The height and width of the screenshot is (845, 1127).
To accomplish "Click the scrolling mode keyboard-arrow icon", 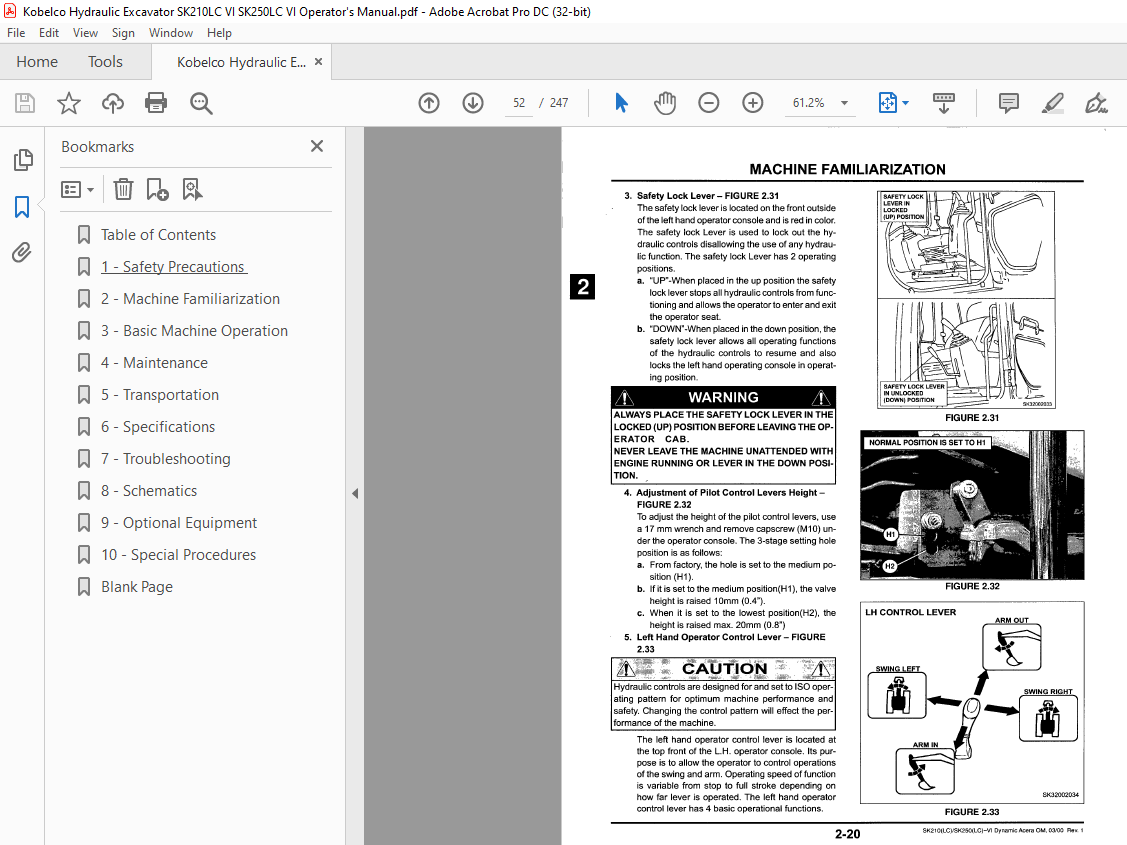I will click(944, 103).
